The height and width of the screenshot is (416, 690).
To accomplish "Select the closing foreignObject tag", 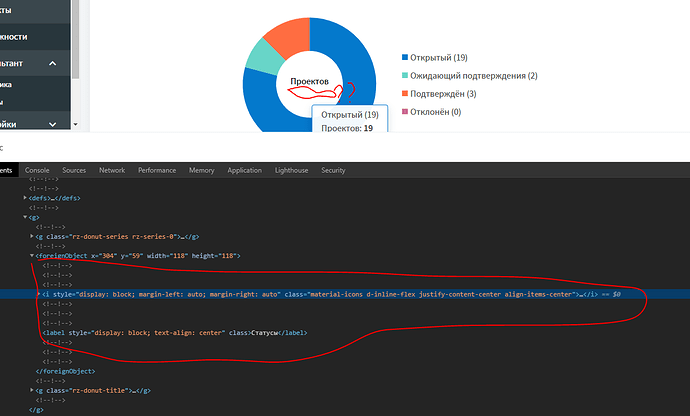I will (x=65, y=371).
